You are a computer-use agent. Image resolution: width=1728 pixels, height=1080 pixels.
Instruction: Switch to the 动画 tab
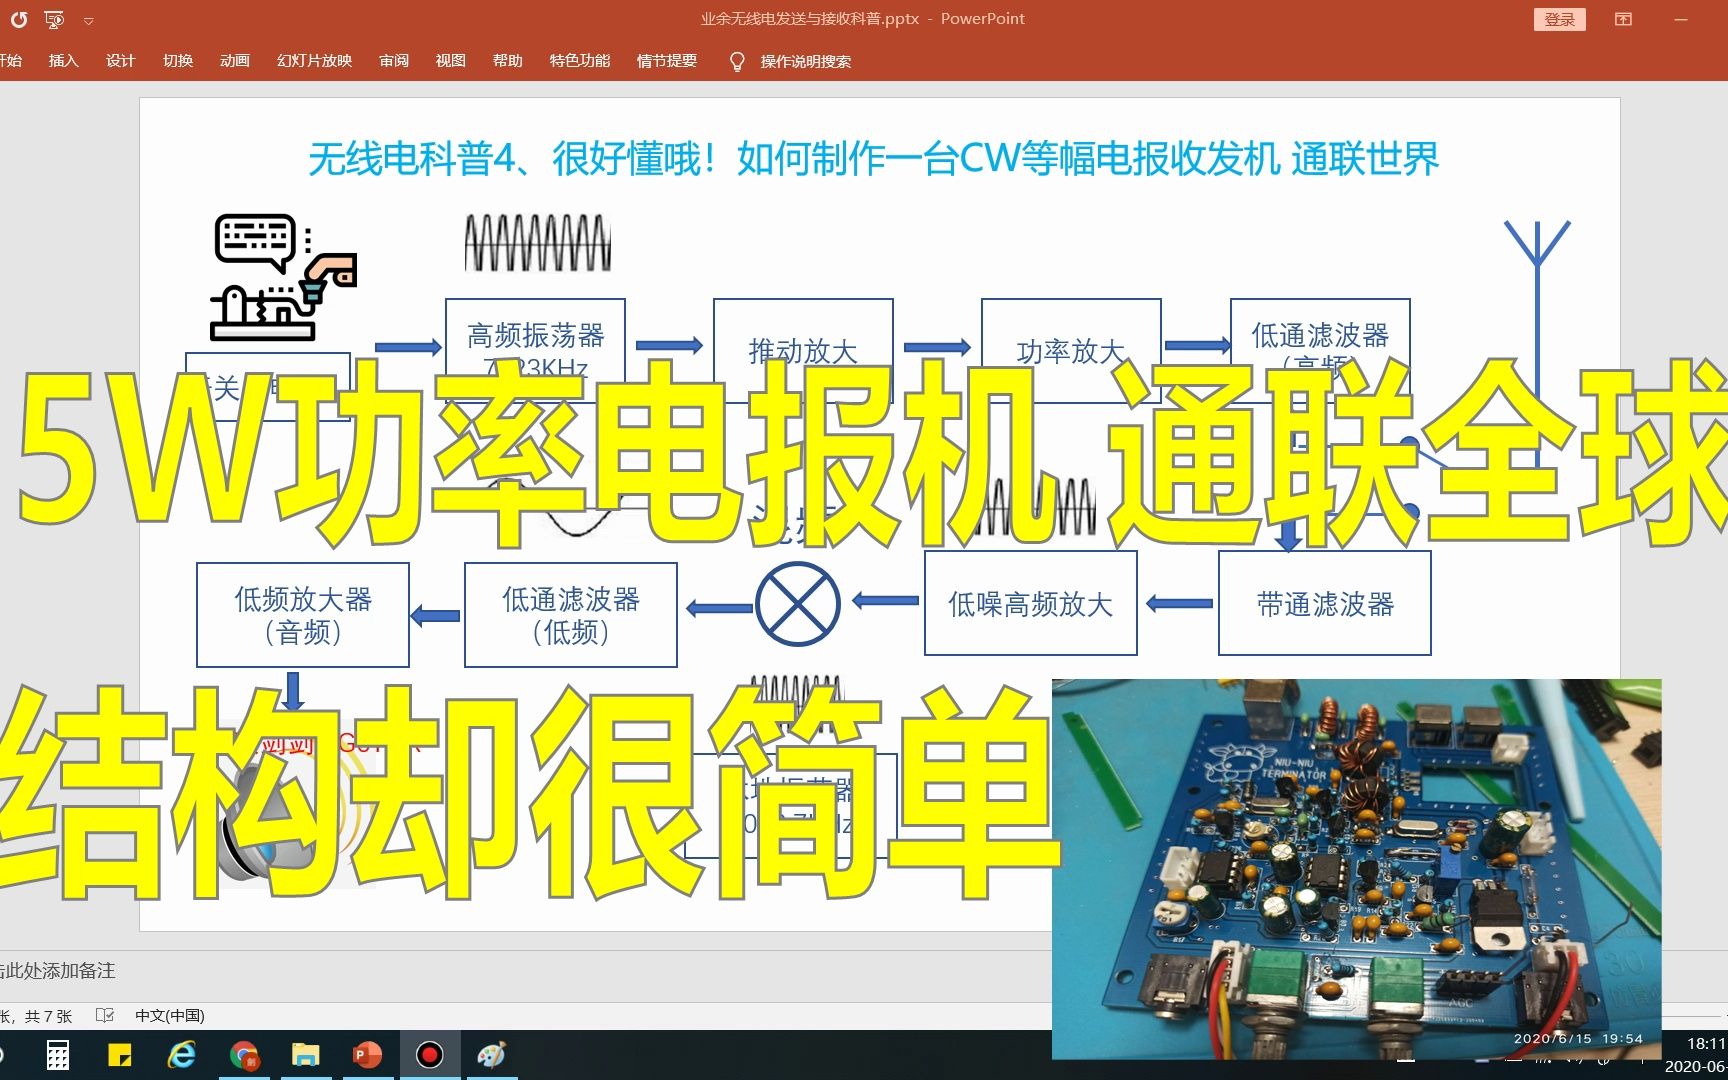coord(235,61)
